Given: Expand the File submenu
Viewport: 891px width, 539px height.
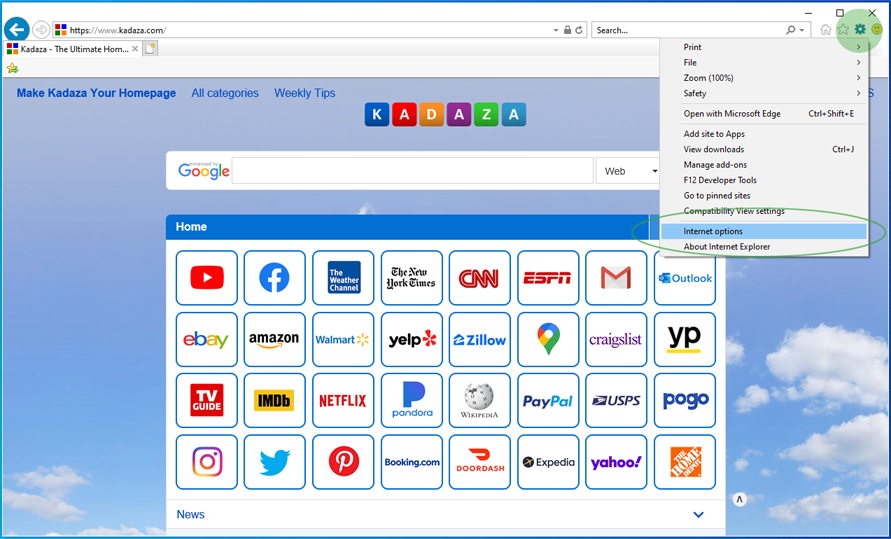Looking at the screenshot, I should click(764, 62).
